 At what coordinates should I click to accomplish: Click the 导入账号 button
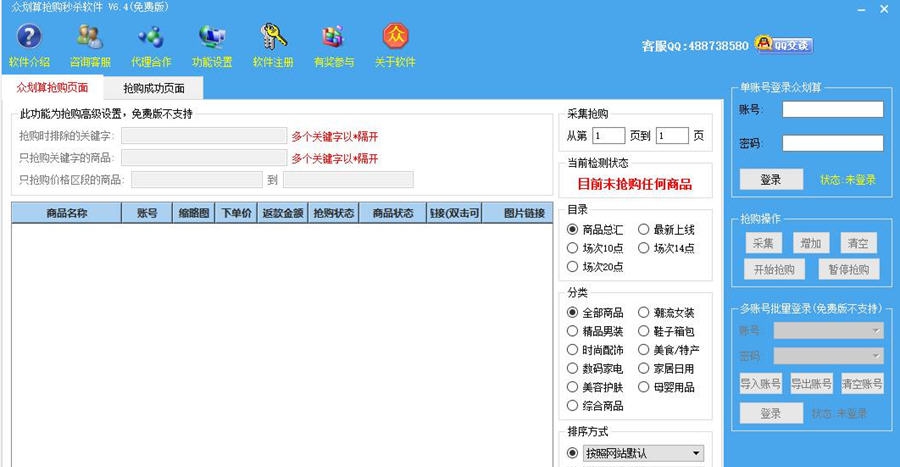tap(760, 384)
